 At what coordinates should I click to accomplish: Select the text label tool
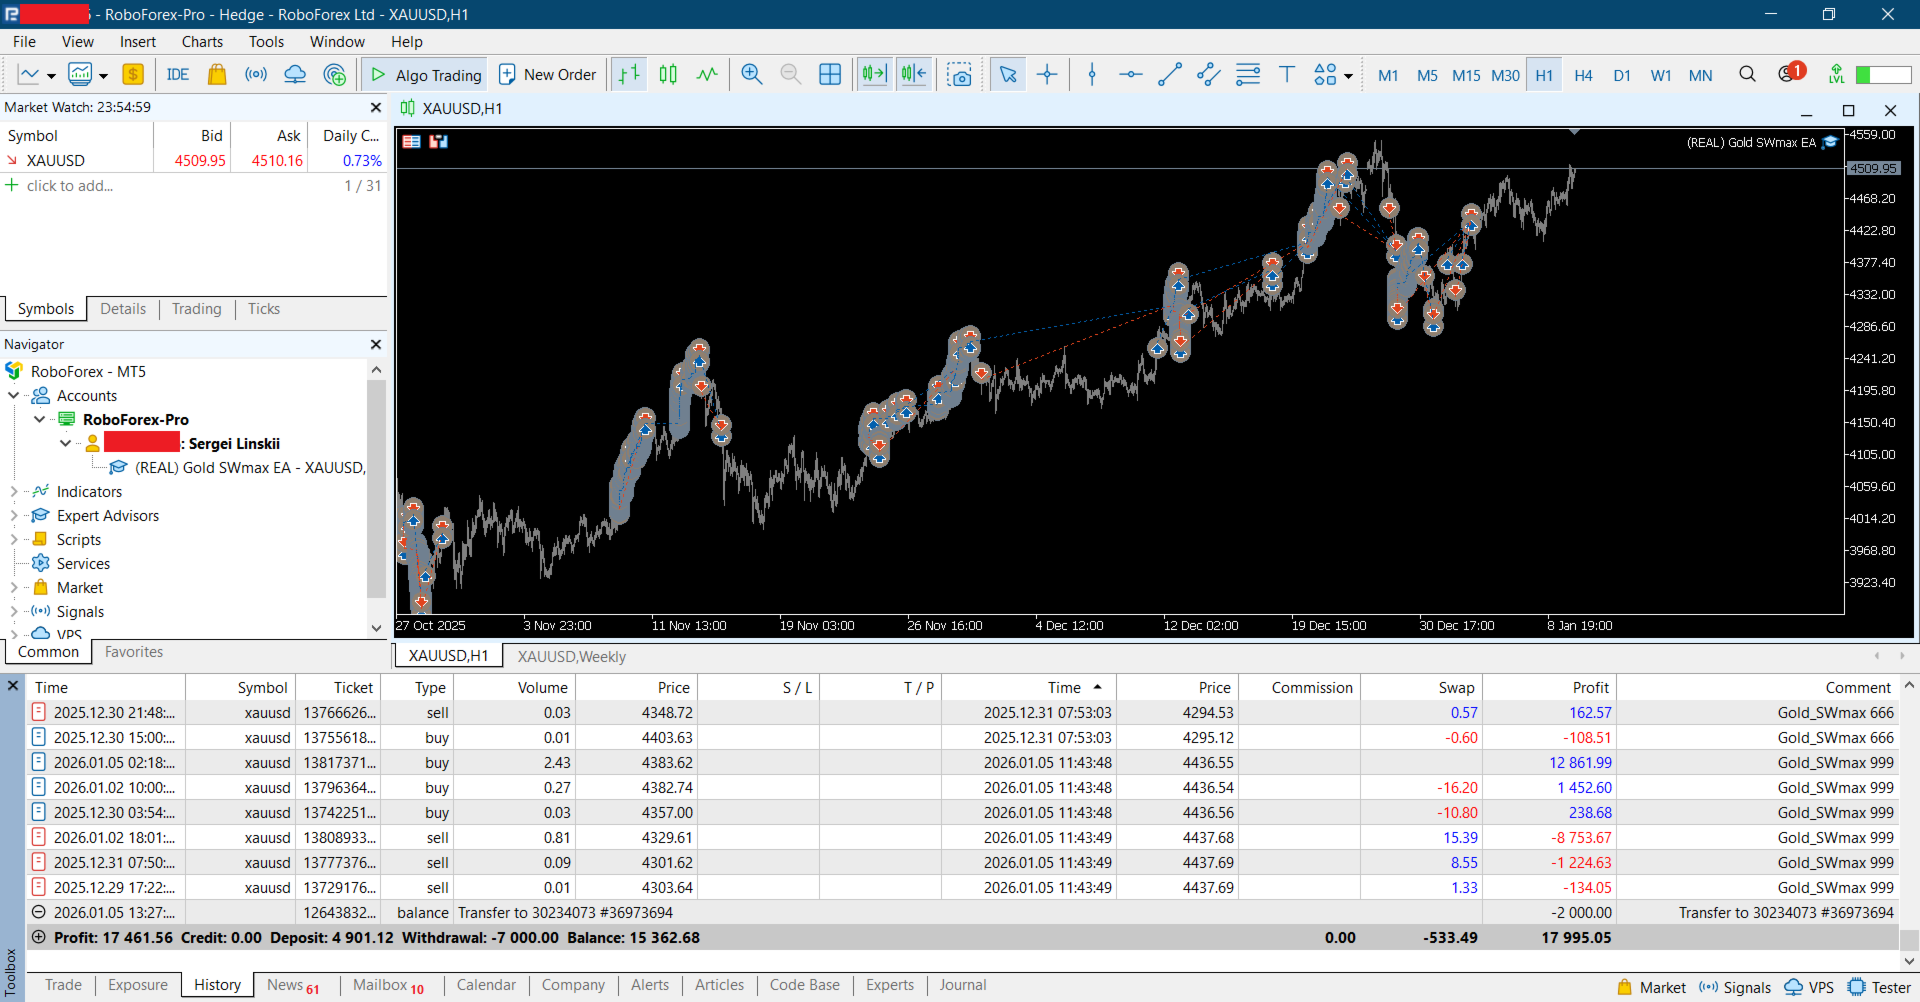pyautogui.click(x=1287, y=75)
